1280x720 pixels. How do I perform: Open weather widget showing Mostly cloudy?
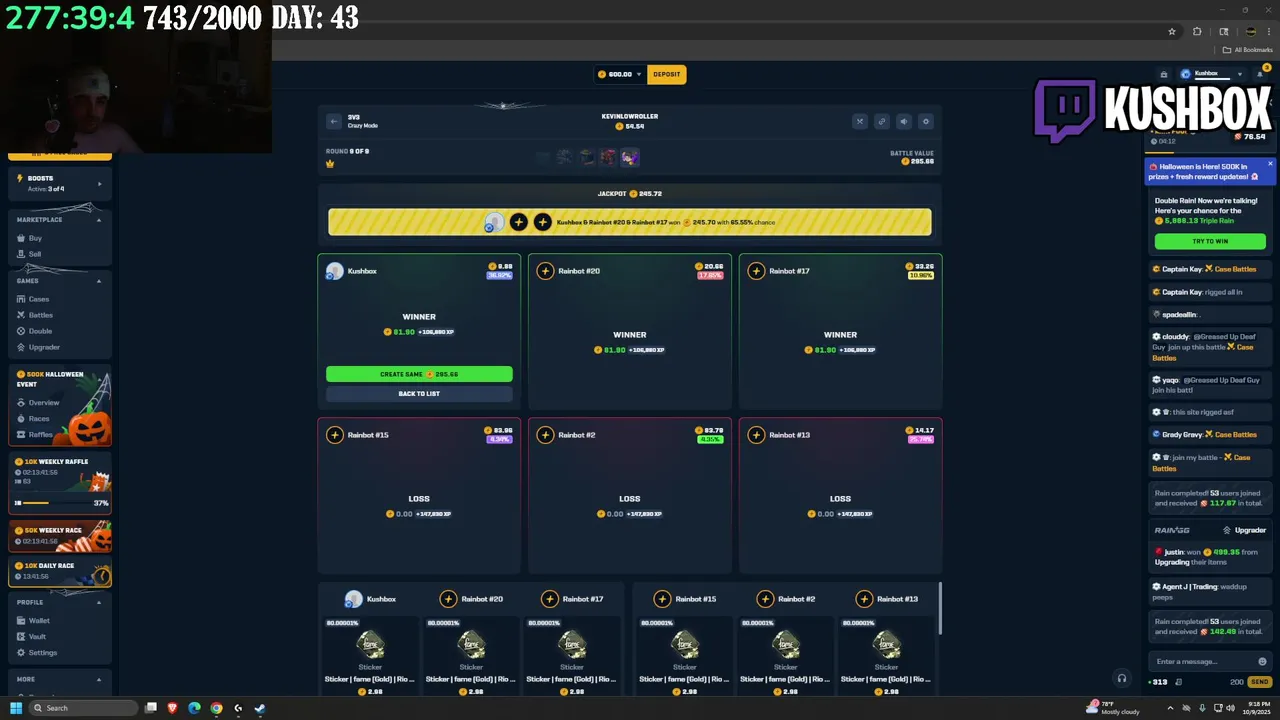[1113, 708]
